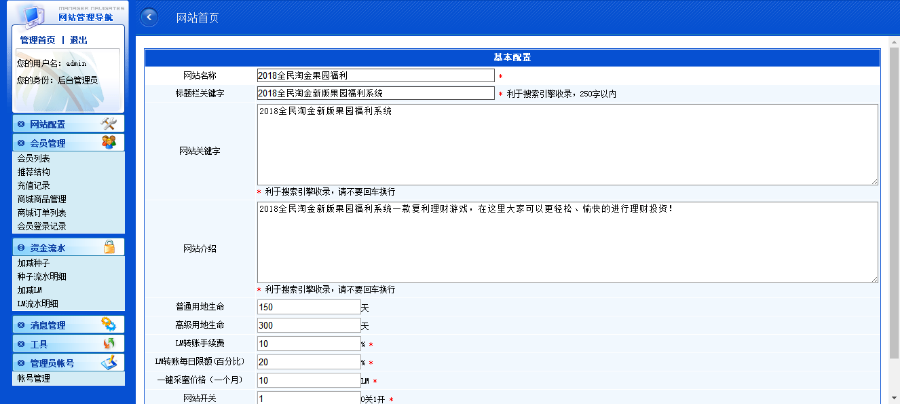Viewport: 900px width, 404px height.
Task: Click the page vertical scrollbar up arrow
Action: pos(894,42)
